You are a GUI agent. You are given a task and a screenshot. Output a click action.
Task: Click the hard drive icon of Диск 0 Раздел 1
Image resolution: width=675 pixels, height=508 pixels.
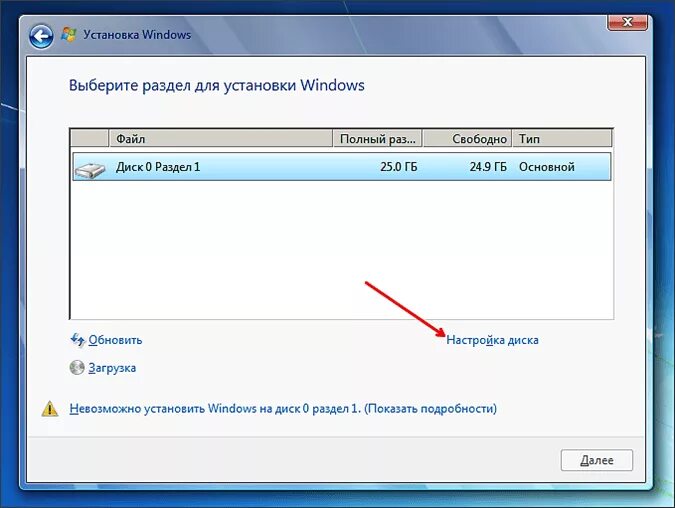pyautogui.click(x=90, y=170)
